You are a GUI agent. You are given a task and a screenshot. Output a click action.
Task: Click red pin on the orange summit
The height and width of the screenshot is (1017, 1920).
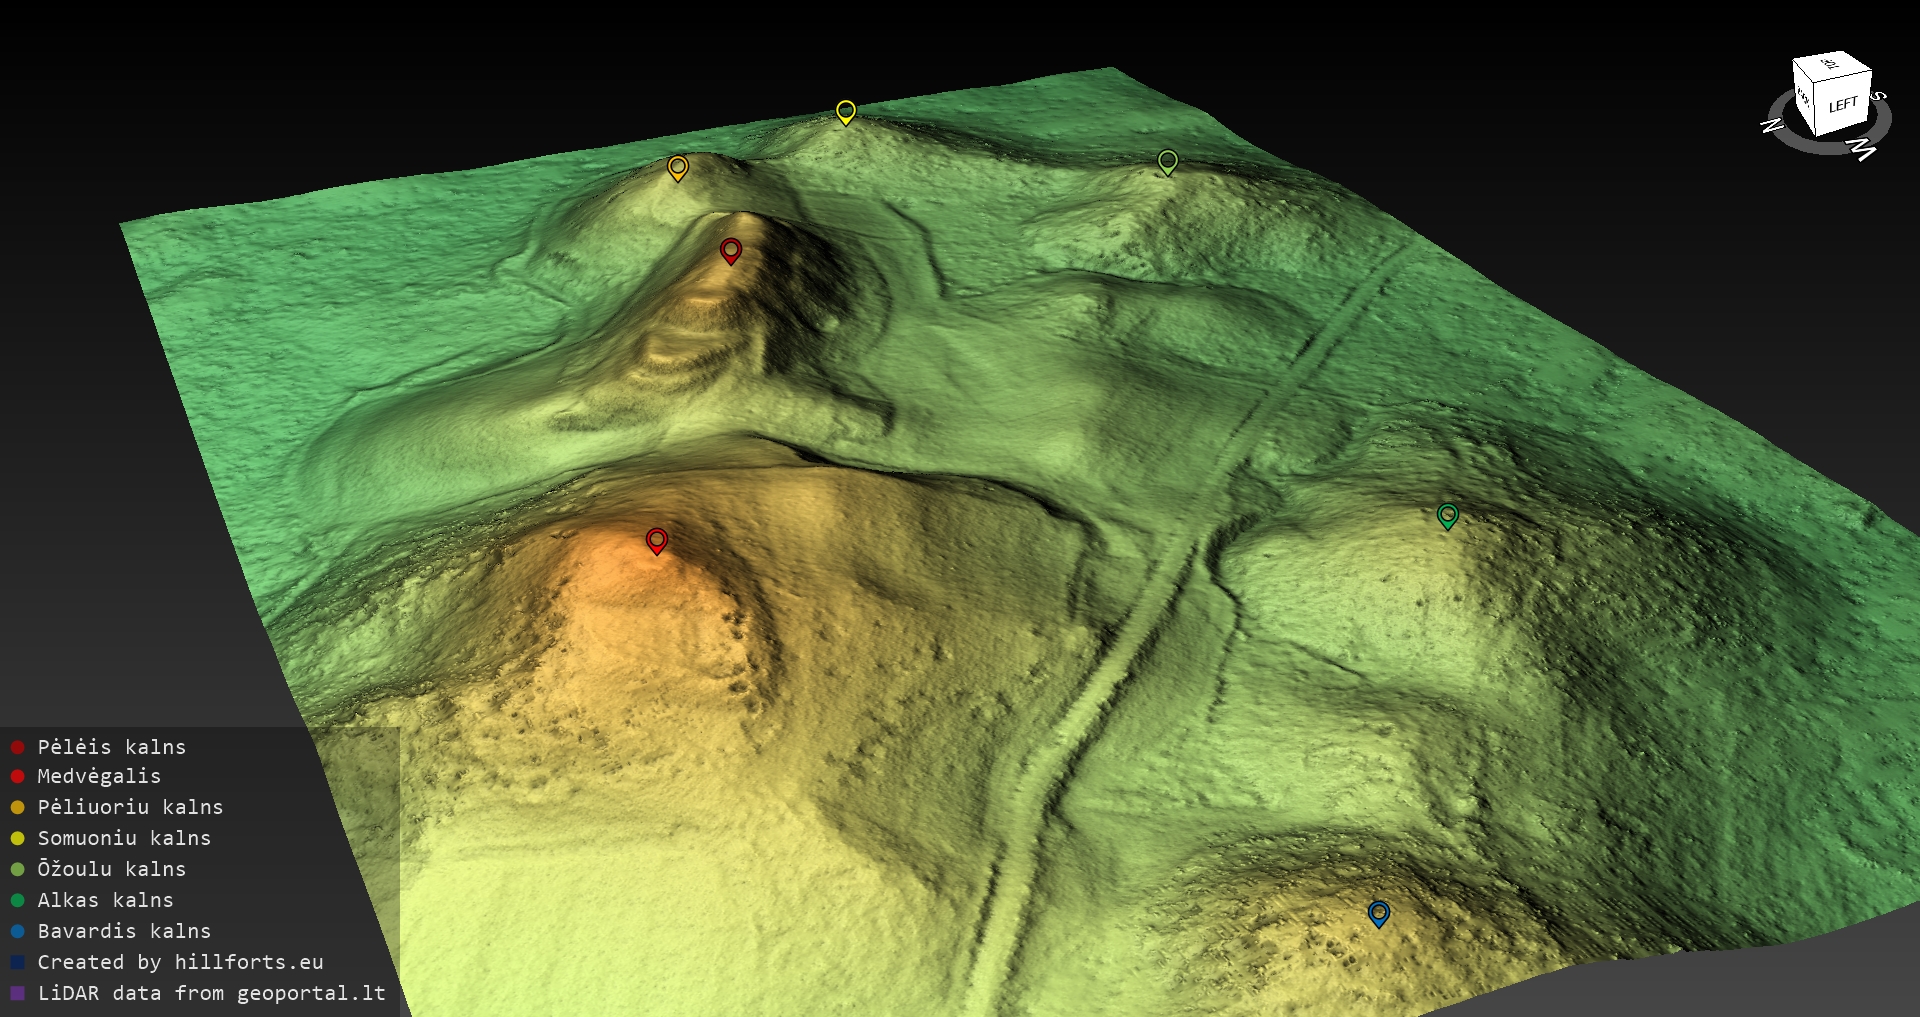point(656,540)
